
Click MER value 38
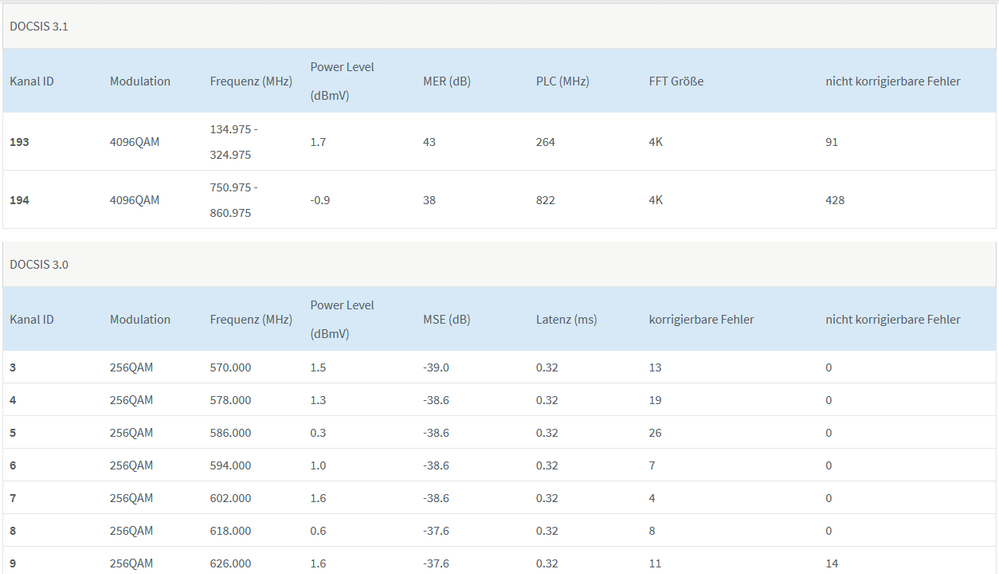429,200
